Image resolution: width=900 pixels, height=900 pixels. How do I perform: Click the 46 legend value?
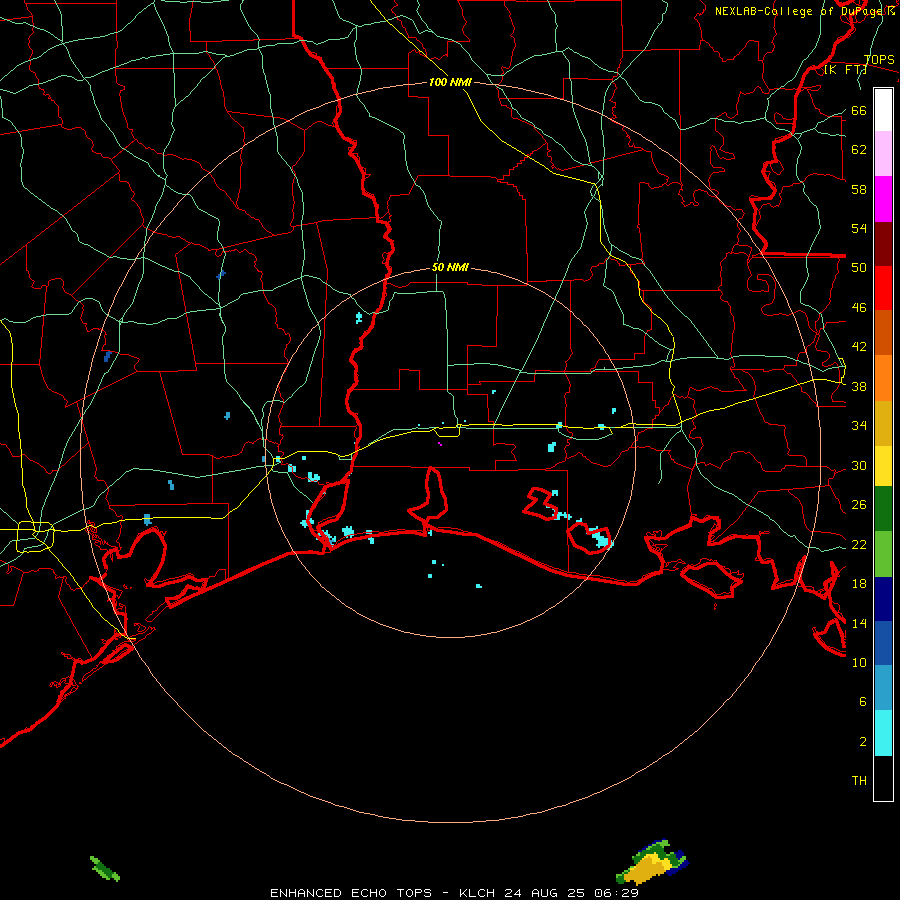[859, 307]
